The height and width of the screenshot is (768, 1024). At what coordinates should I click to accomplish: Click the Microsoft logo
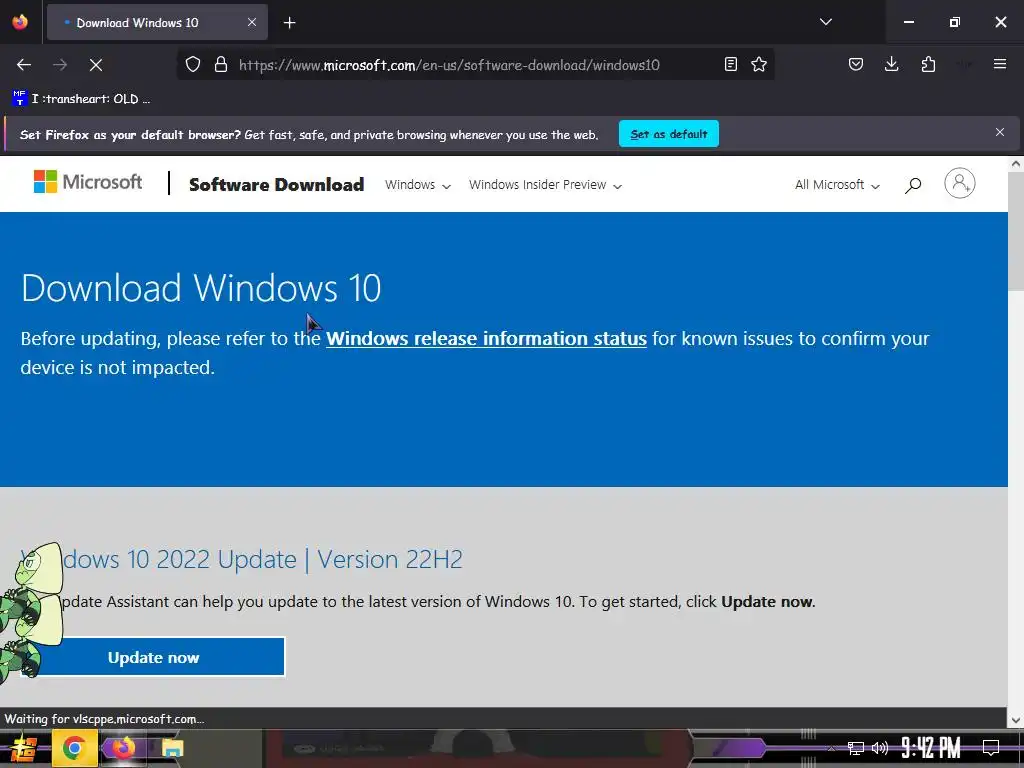click(88, 182)
